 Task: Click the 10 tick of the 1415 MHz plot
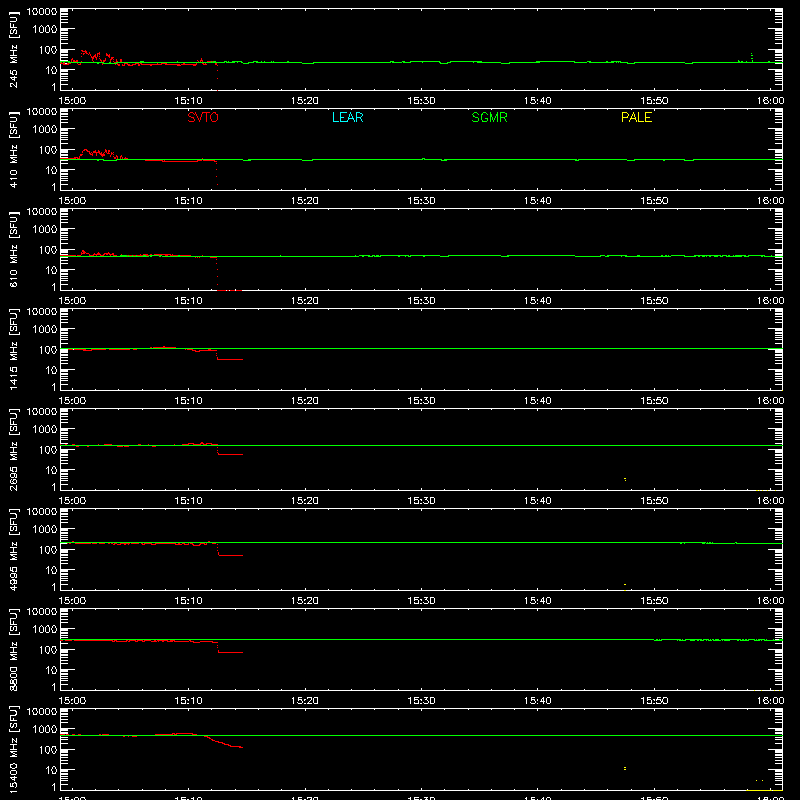[51, 370]
